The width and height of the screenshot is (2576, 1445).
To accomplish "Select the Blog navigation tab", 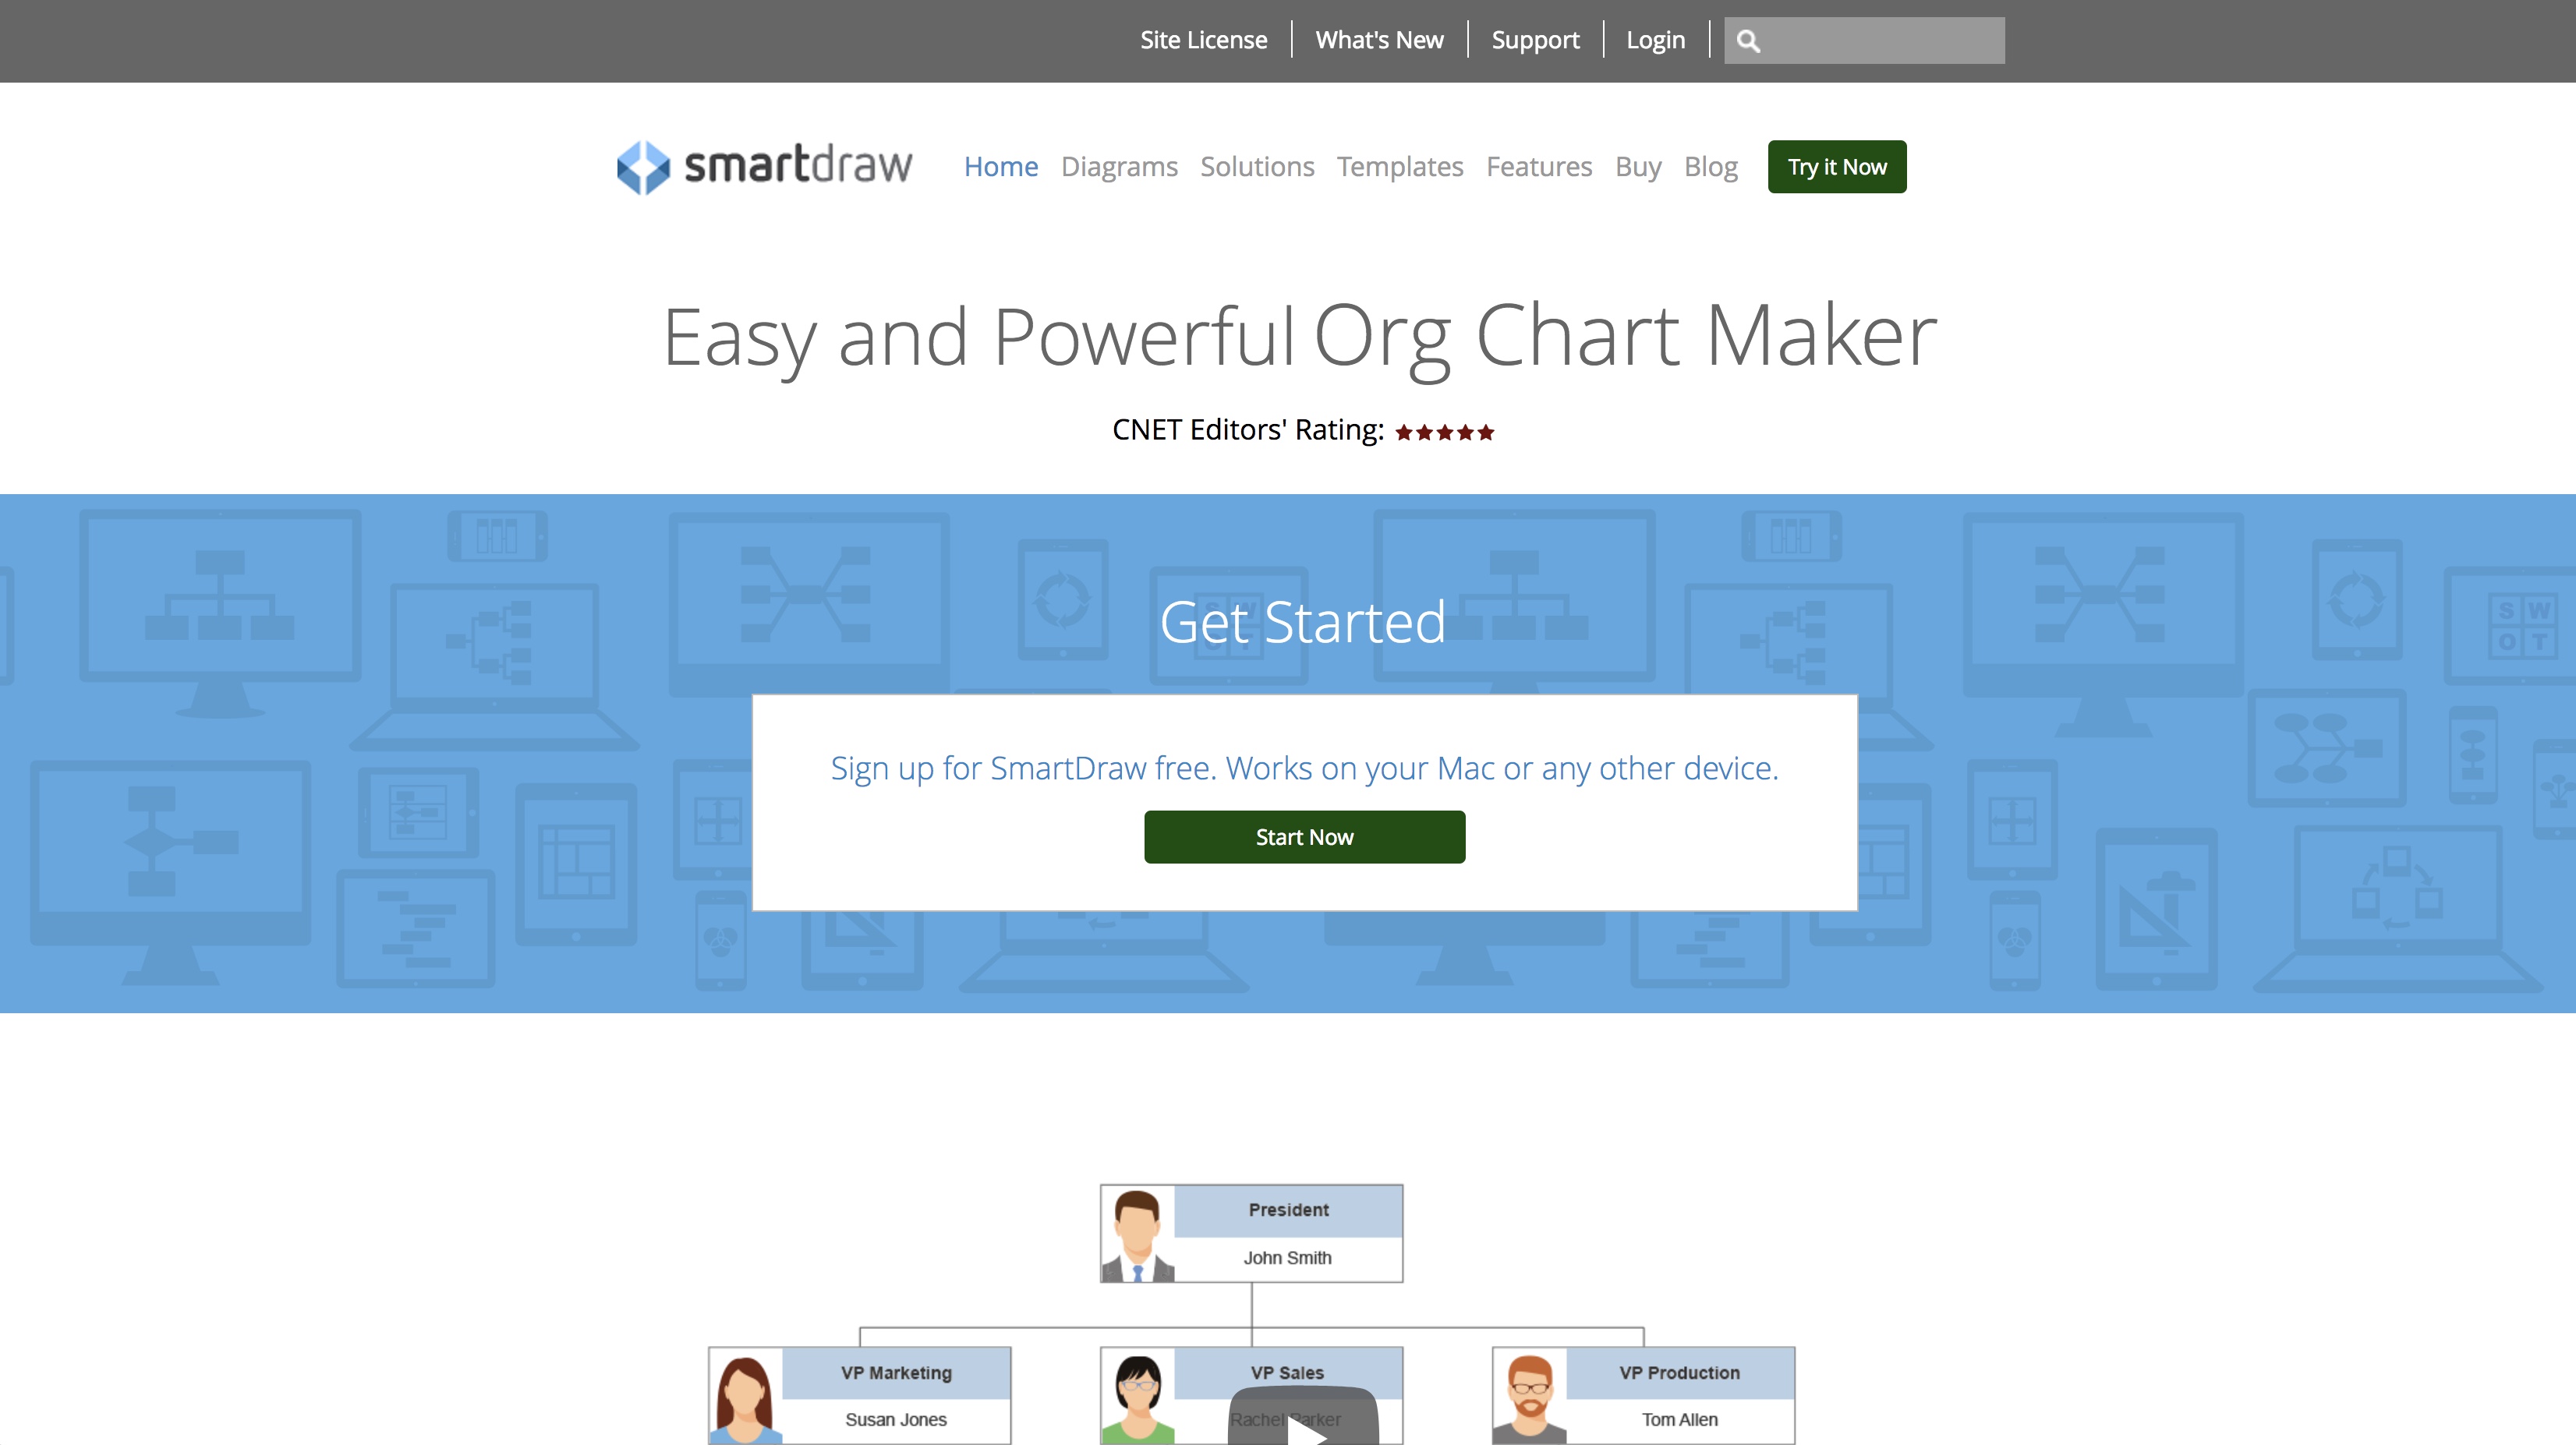I will click(x=1709, y=164).
